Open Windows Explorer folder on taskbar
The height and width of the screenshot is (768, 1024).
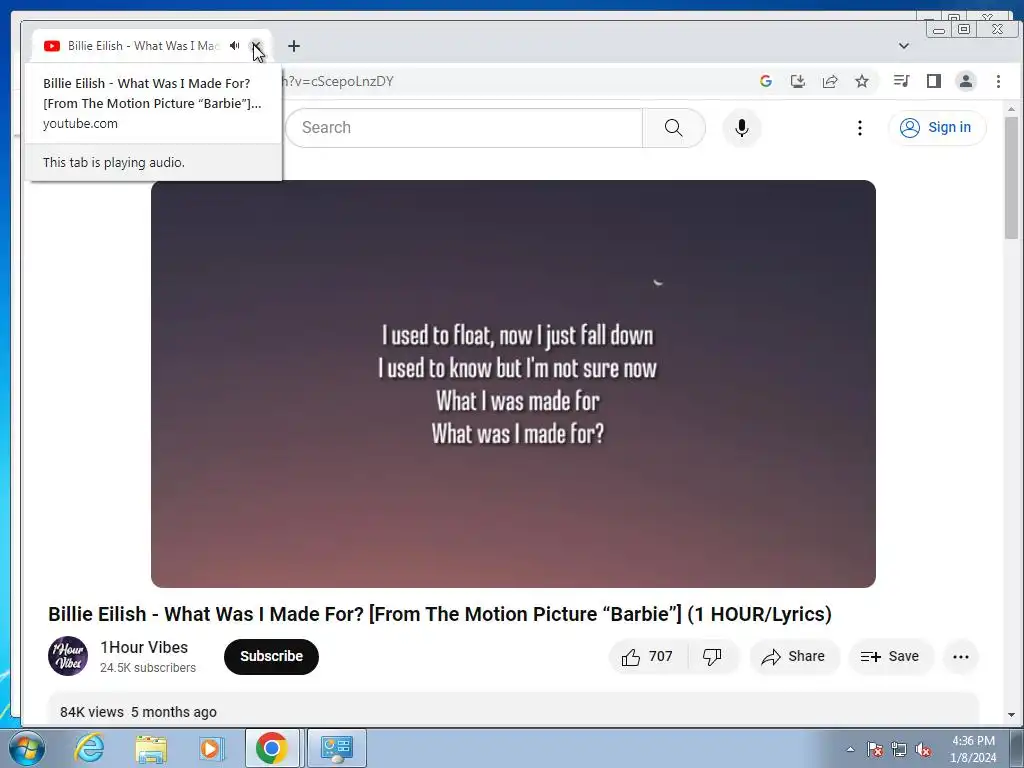coord(151,748)
